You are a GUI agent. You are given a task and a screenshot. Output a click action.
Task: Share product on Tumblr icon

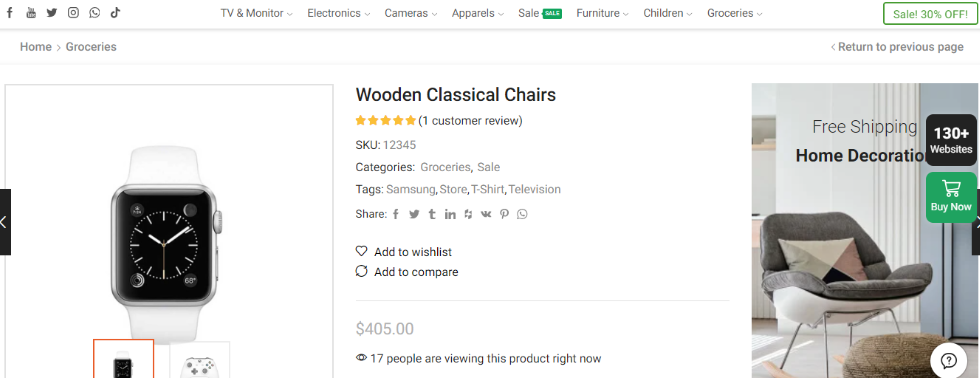tap(432, 214)
